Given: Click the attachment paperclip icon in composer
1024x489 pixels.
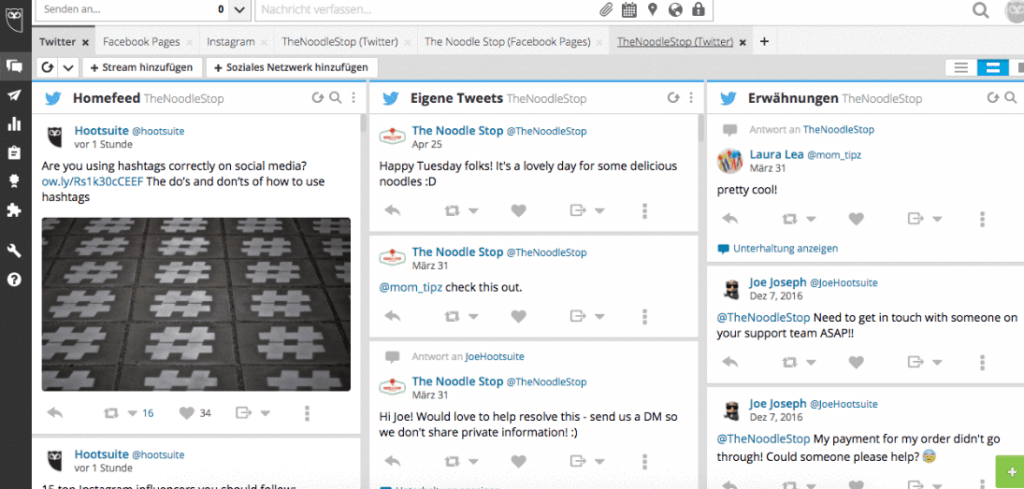Looking at the screenshot, I should point(607,10).
